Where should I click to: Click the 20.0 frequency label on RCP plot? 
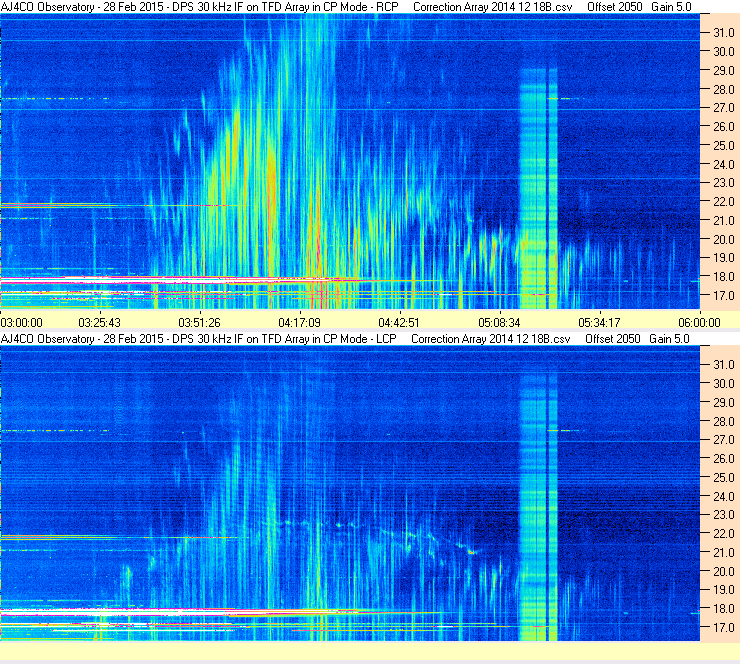click(x=724, y=239)
